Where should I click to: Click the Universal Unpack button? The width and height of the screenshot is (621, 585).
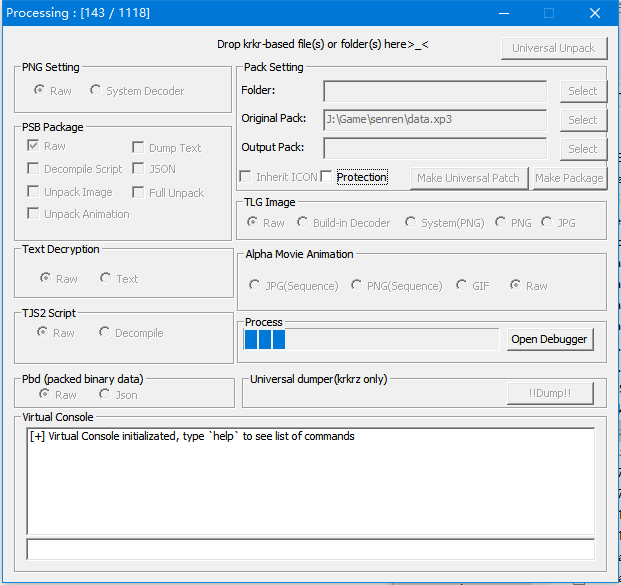pyautogui.click(x=554, y=48)
